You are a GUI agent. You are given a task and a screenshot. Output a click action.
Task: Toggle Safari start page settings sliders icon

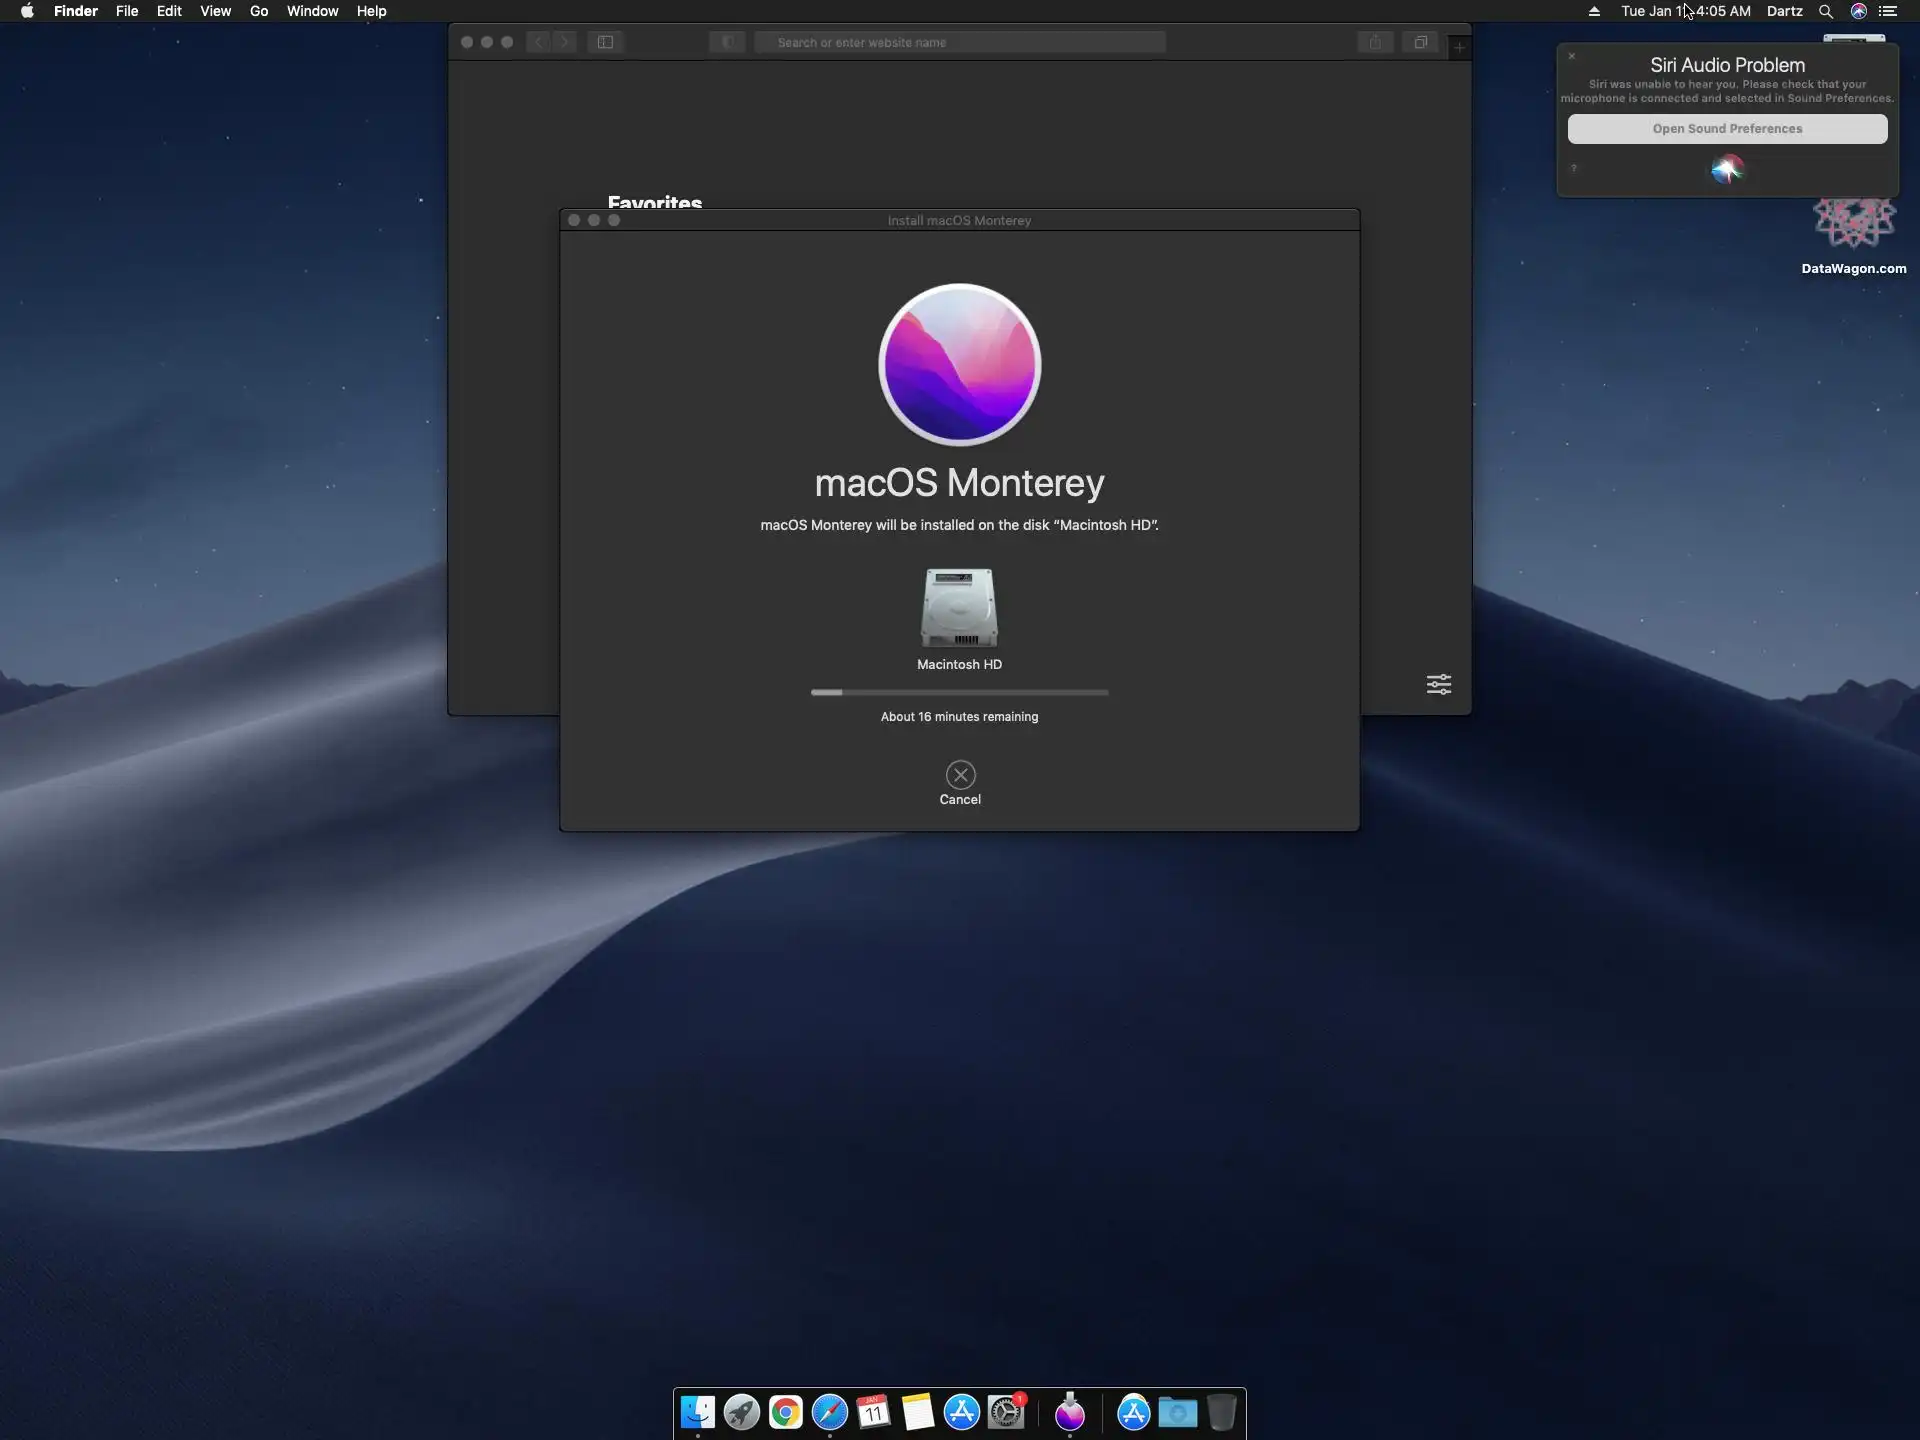coord(1438,684)
